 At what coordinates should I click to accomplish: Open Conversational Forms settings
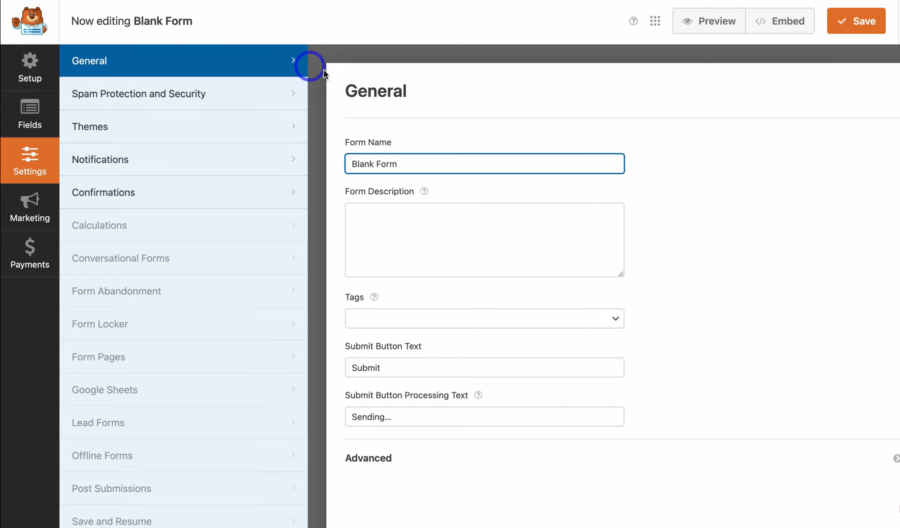(184, 258)
